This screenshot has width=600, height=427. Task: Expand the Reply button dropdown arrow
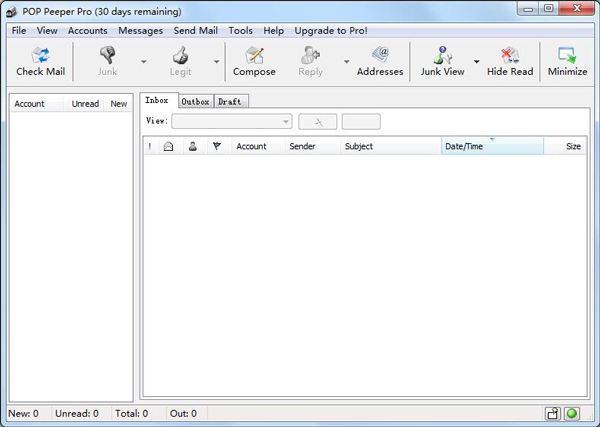point(346,62)
